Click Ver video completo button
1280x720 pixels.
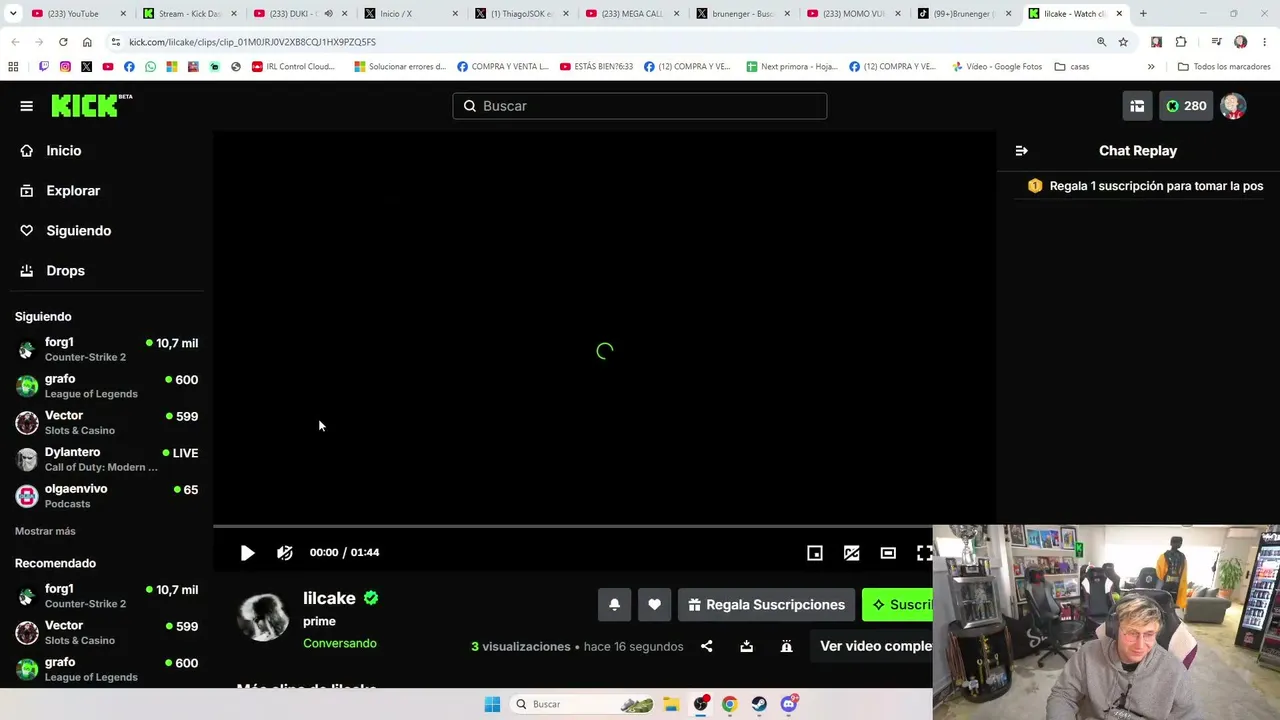tap(872, 646)
